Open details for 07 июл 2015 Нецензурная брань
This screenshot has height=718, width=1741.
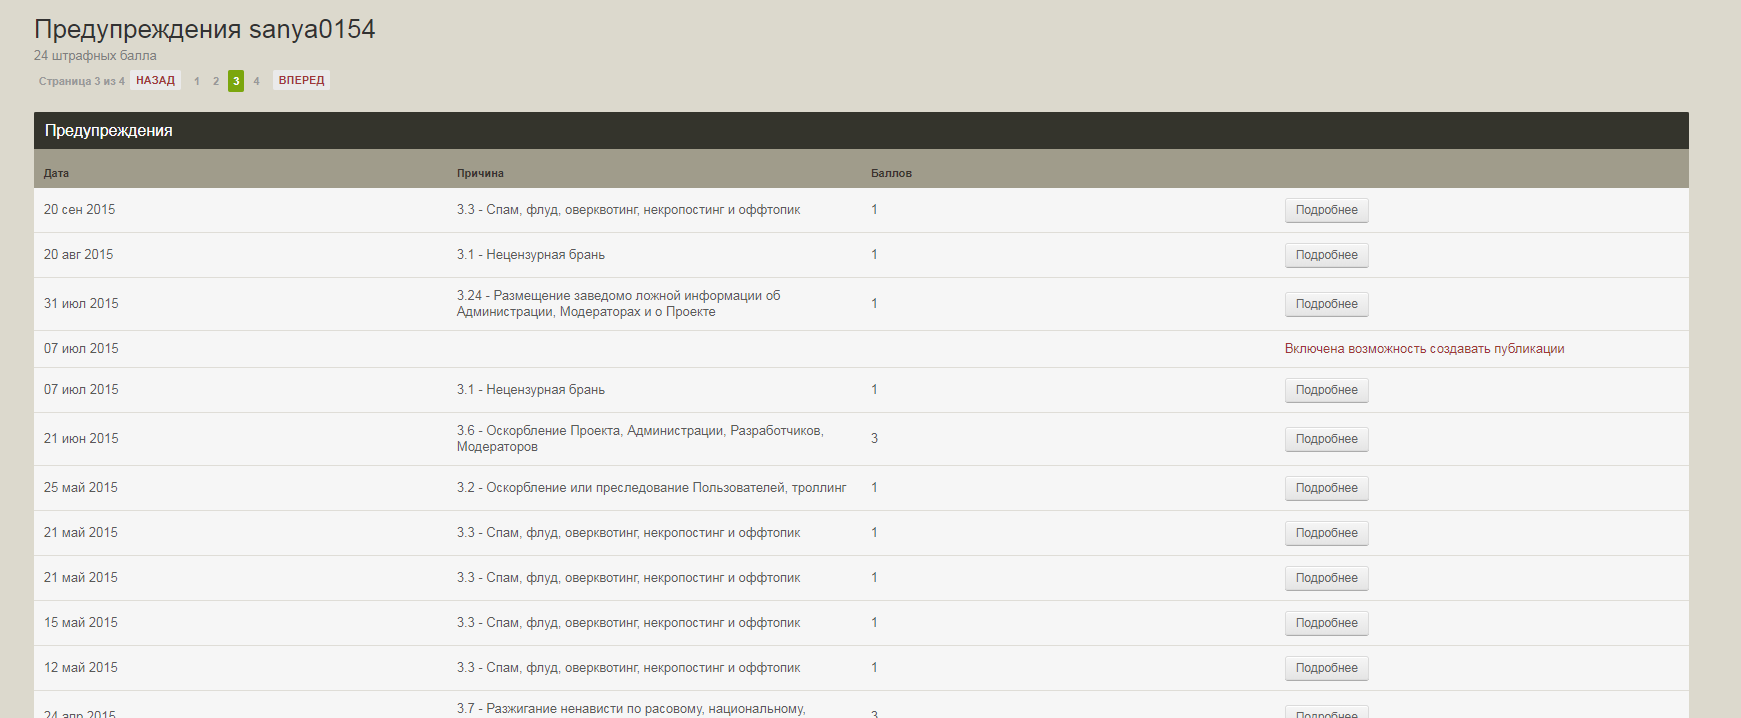click(x=1326, y=390)
